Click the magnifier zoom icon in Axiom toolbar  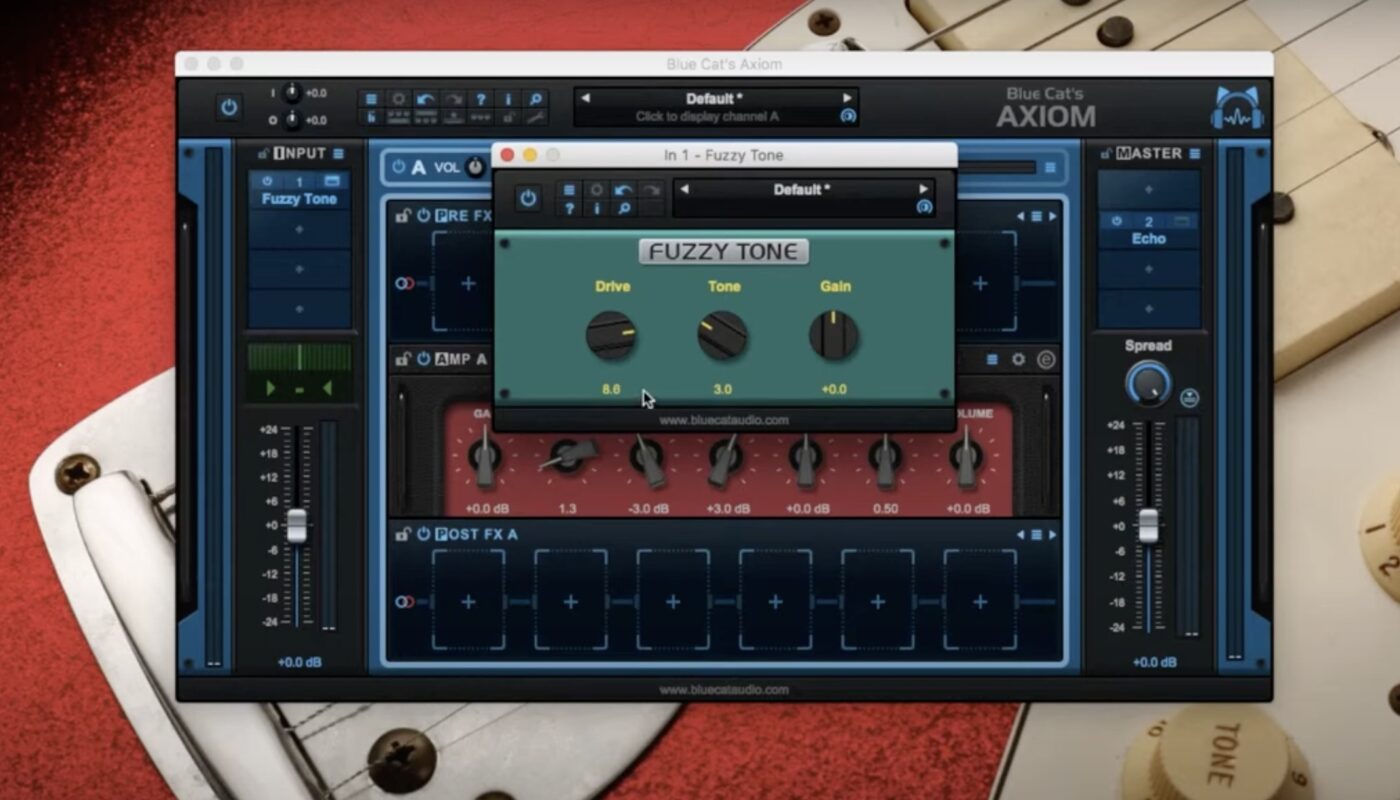[536, 99]
